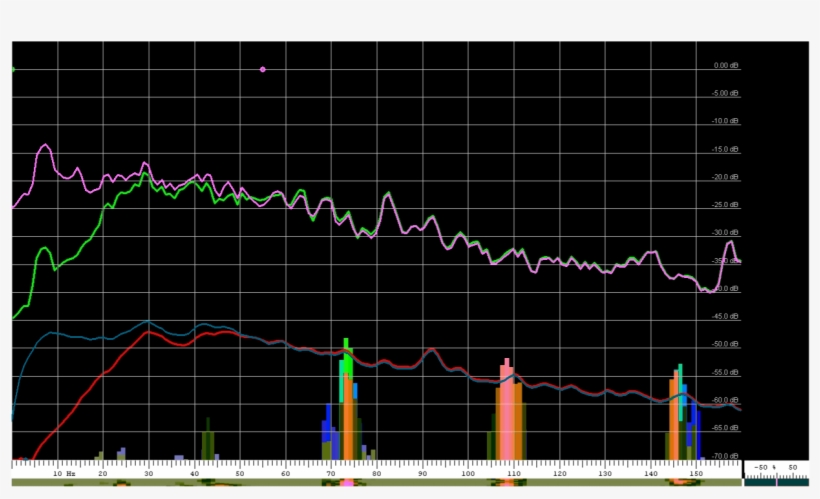Click the pink spot in bottom spectrogram strip at 109 Hz
The image size is (820, 499).
[508, 484]
